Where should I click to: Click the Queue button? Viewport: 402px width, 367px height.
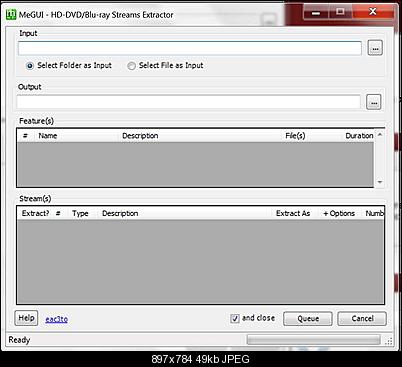click(308, 319)
